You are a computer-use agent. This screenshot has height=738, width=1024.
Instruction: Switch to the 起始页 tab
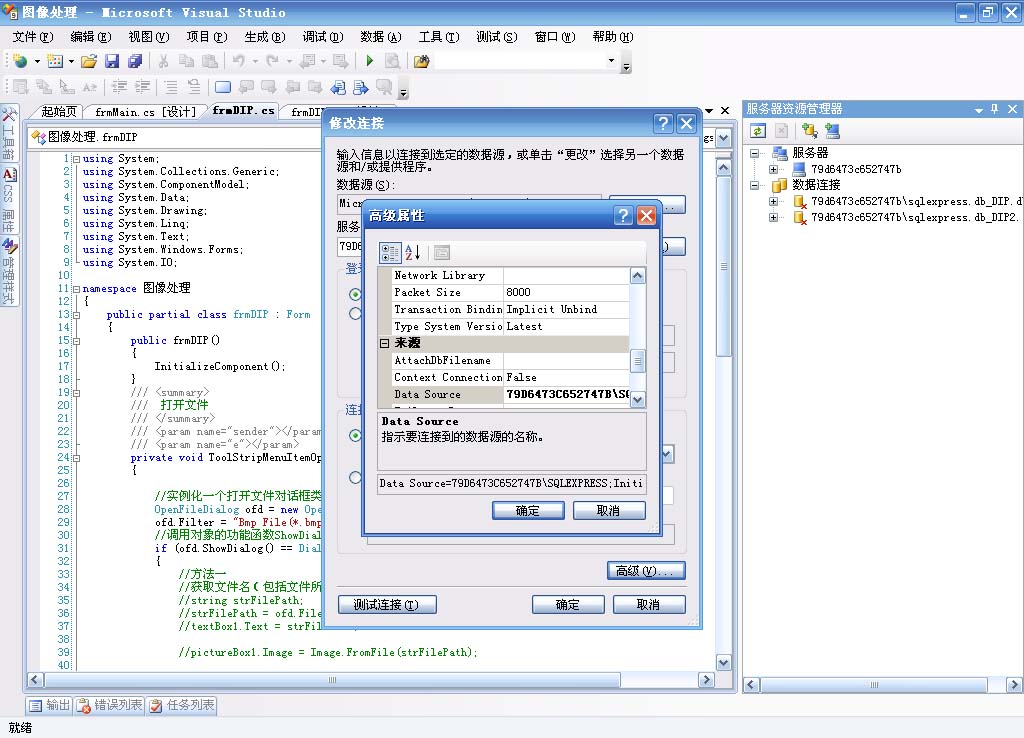pos(59,112)
